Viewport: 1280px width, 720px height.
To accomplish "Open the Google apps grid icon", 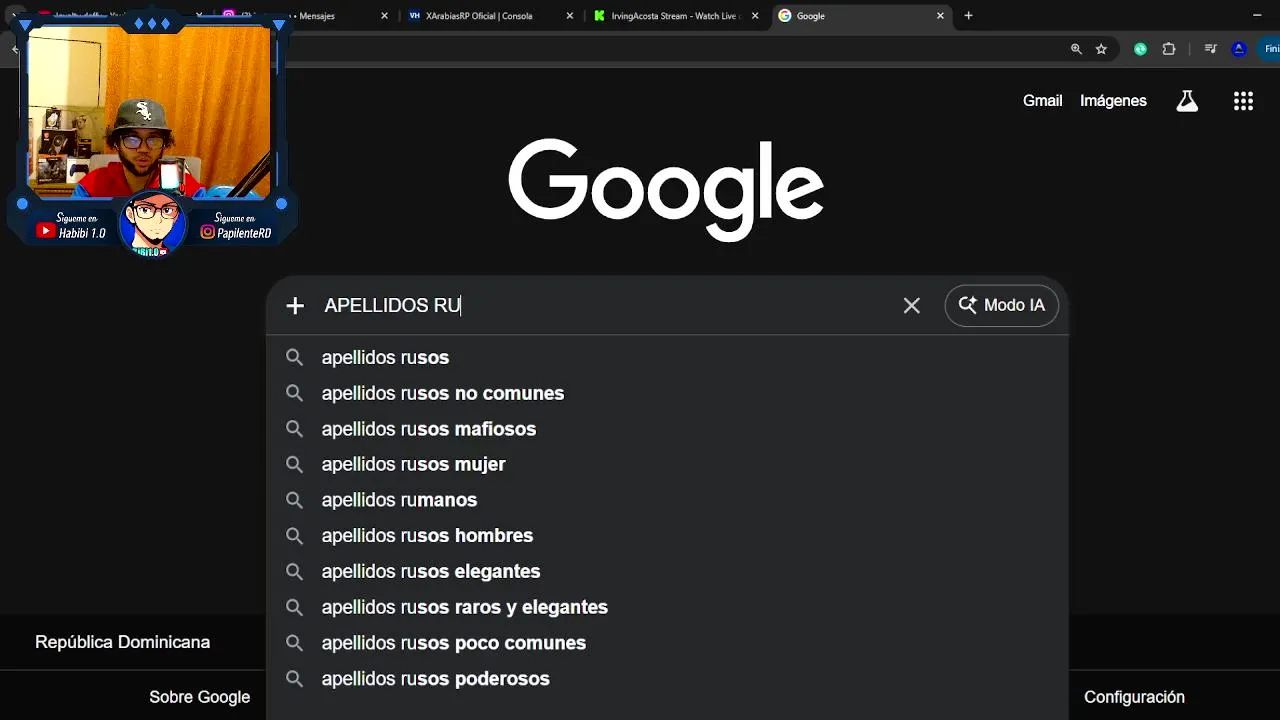I will tap(1243, 101).
